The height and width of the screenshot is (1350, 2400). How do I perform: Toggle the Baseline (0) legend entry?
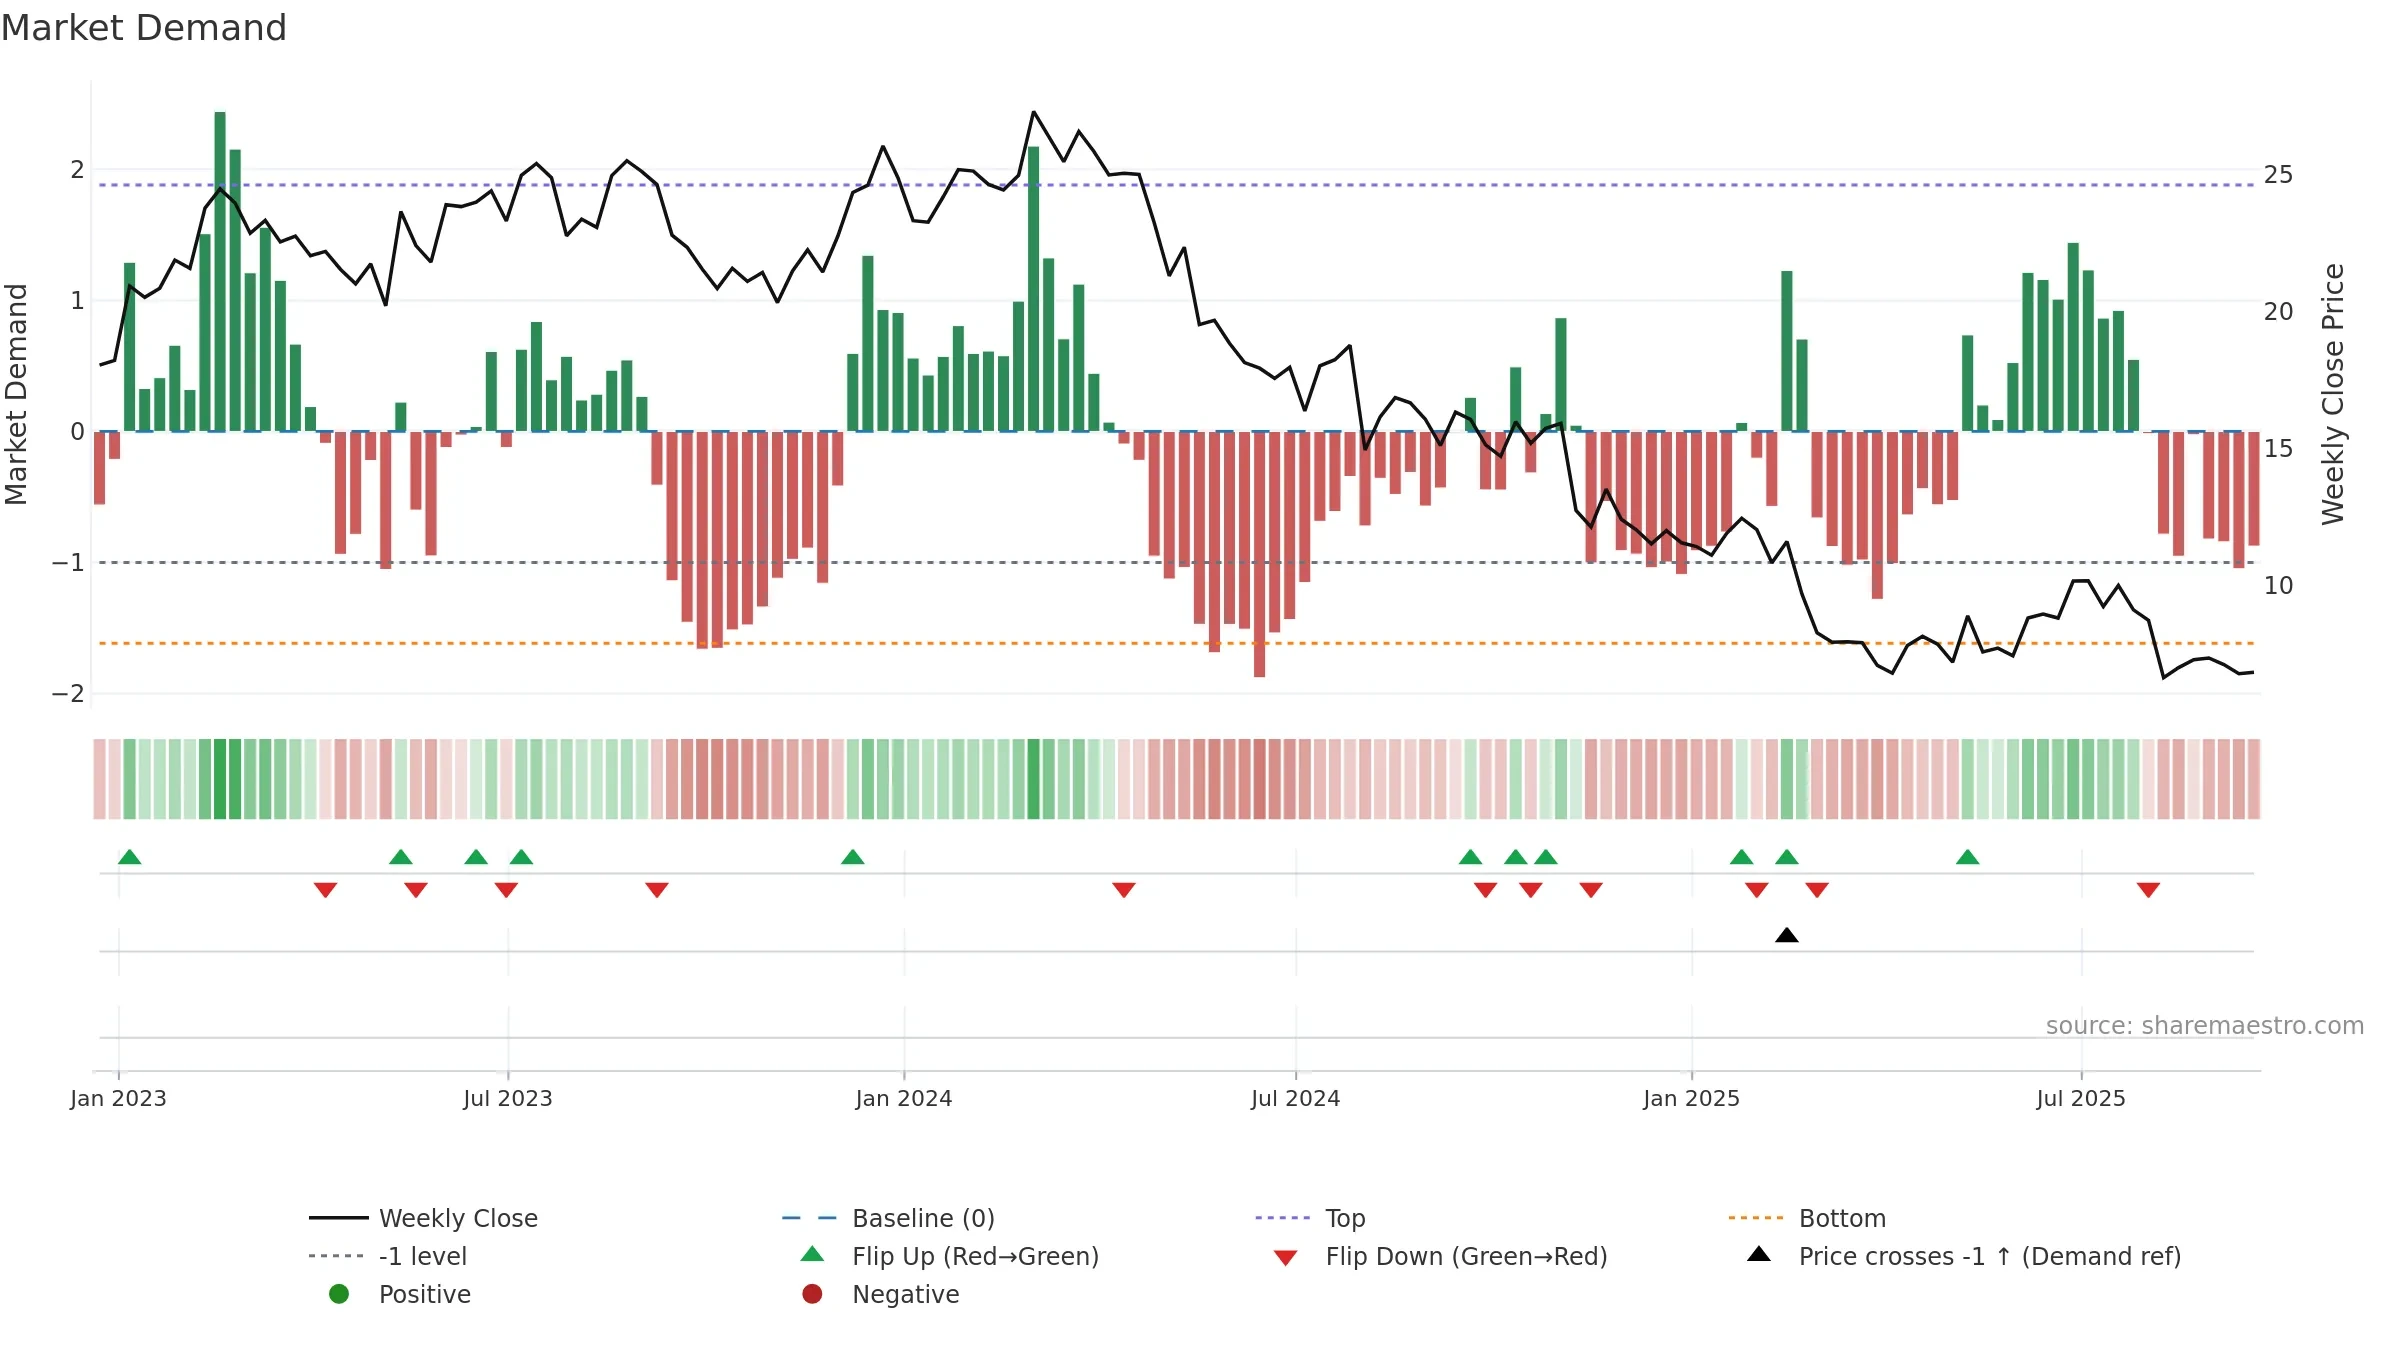(923, 1218)
